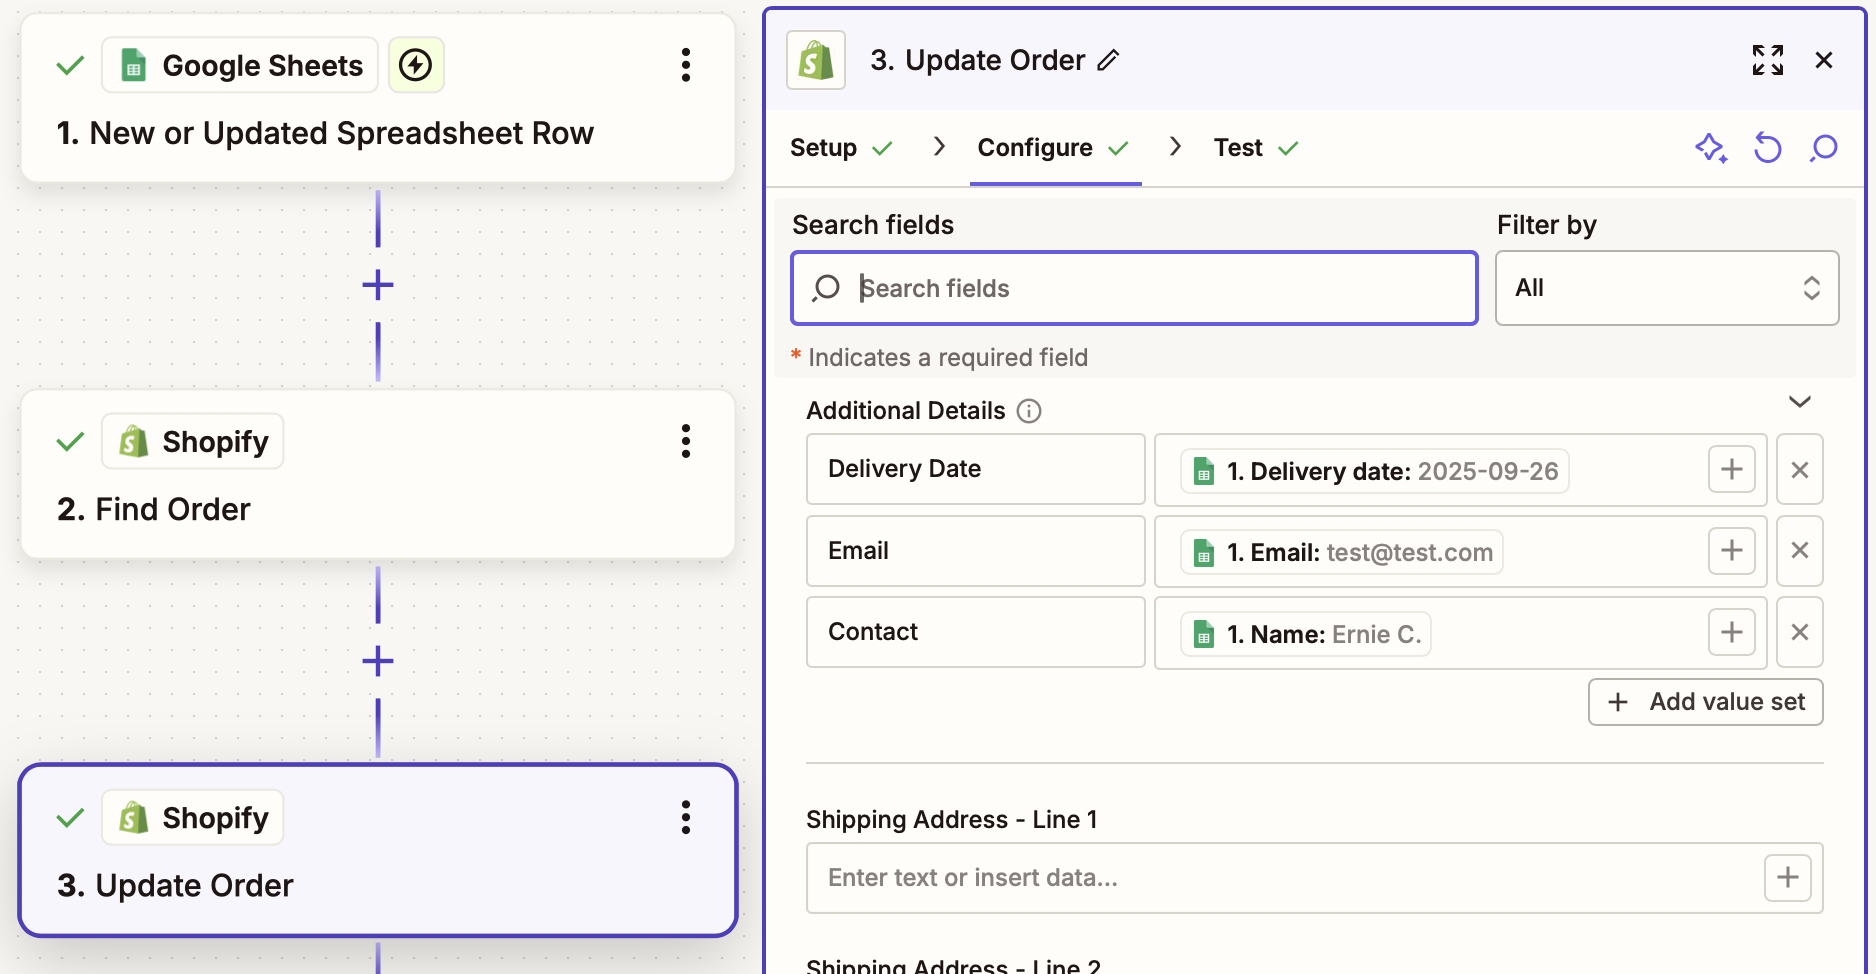The width and height of the screenshot is (1876, 974).
Task: Click the Delivery Date key field
Action: point(976,469)
